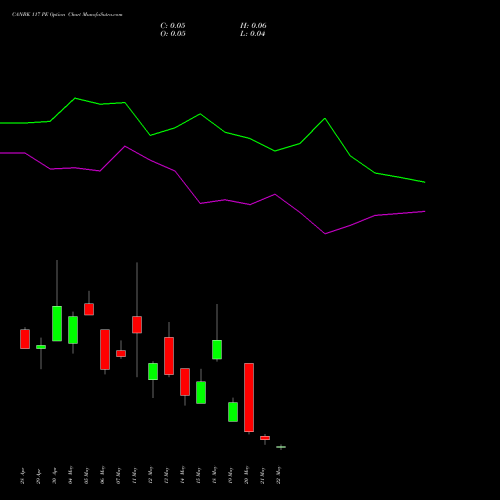Select the low value 'L: 0.04'
This screenshot has height=500, width=500.
pyautogui.click(x=252, y=34)
